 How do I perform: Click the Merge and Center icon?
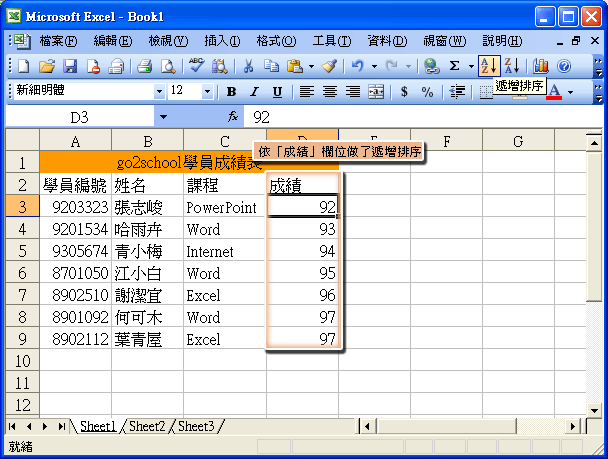(x=376, y=92)
